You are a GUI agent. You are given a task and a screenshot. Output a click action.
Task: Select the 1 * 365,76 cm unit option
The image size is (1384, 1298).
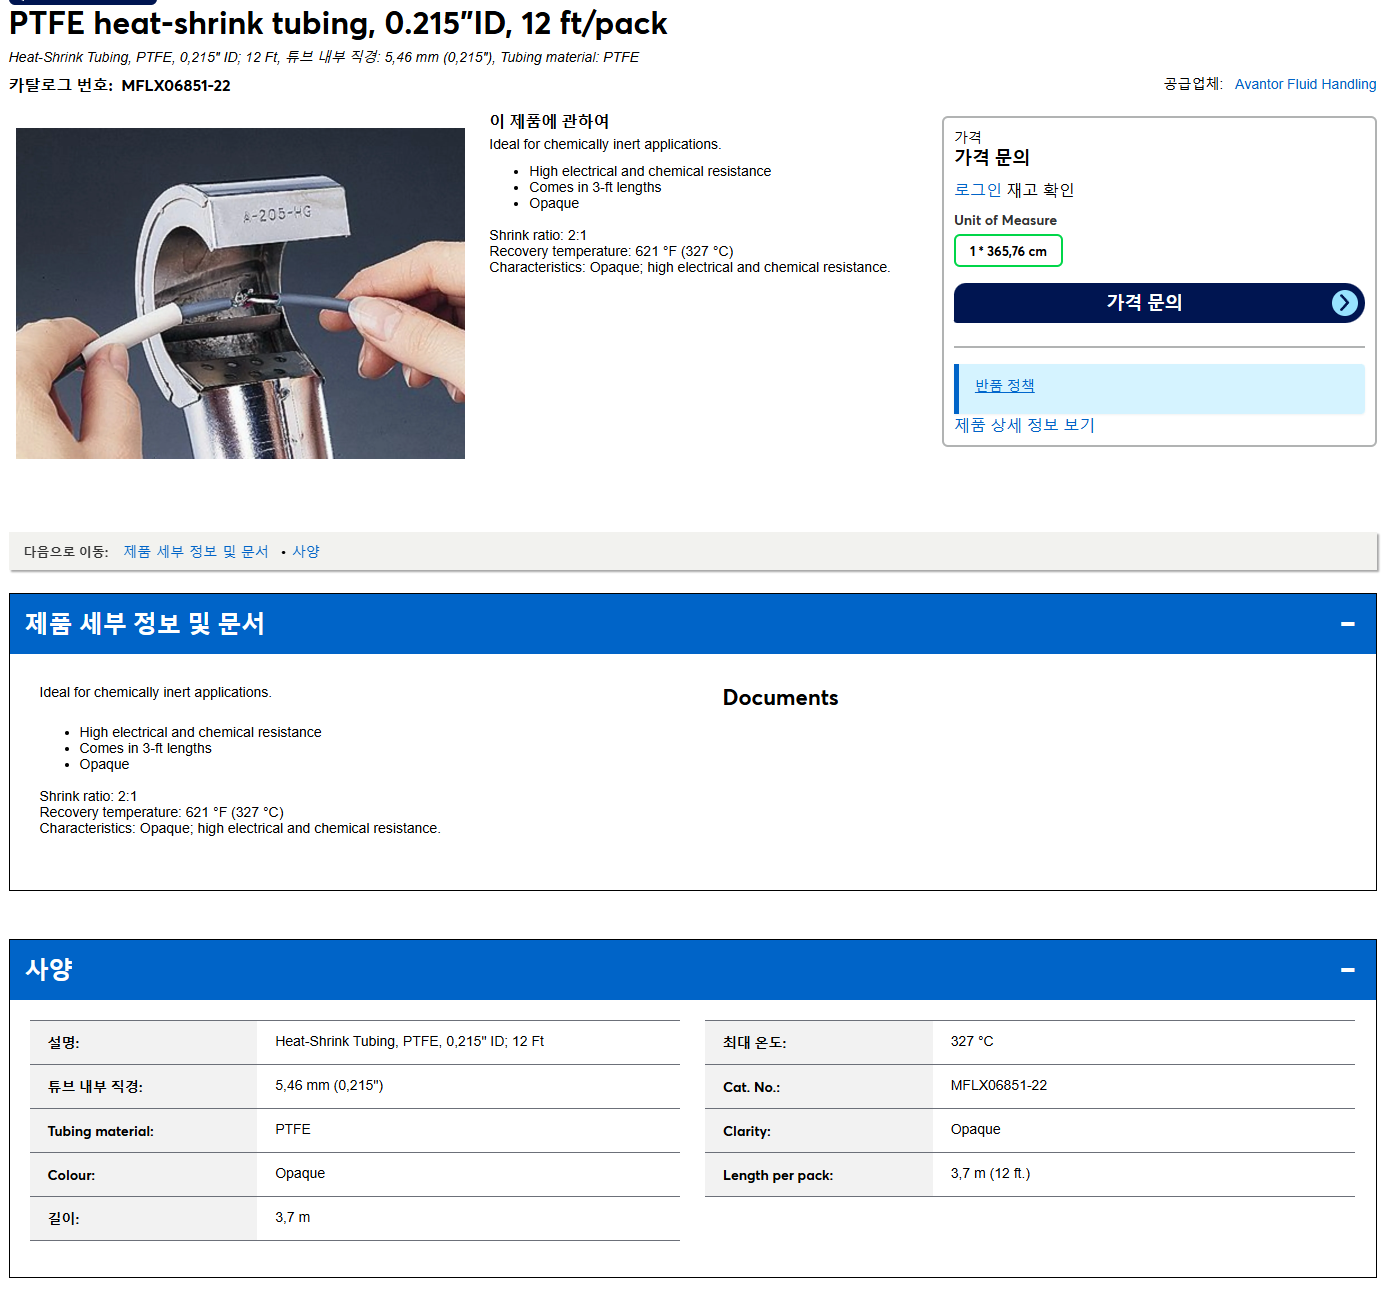pos(1008,251)
